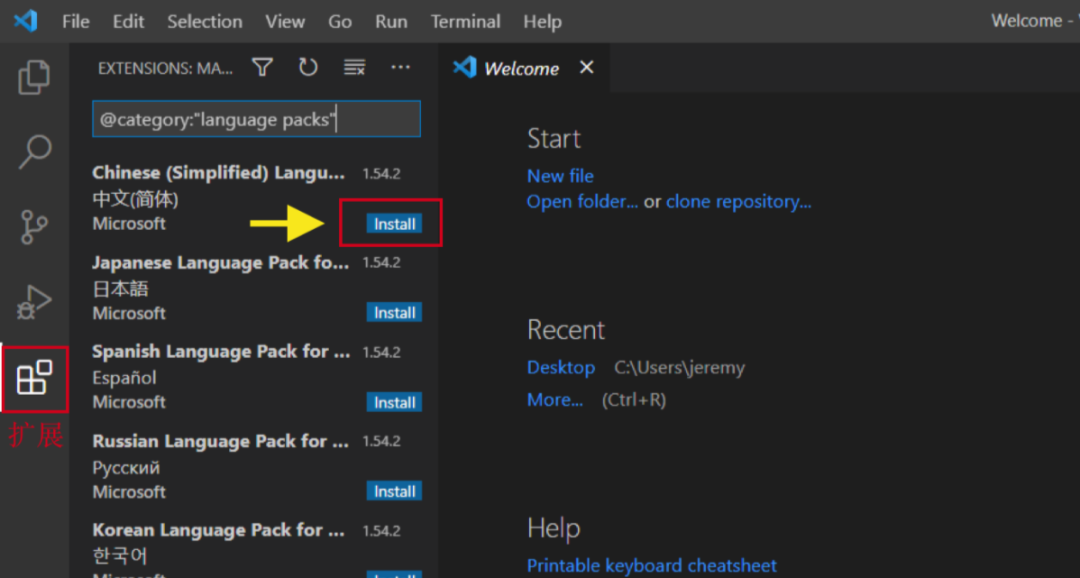Click the C:\Users\jeremy path text

point(679,367)
